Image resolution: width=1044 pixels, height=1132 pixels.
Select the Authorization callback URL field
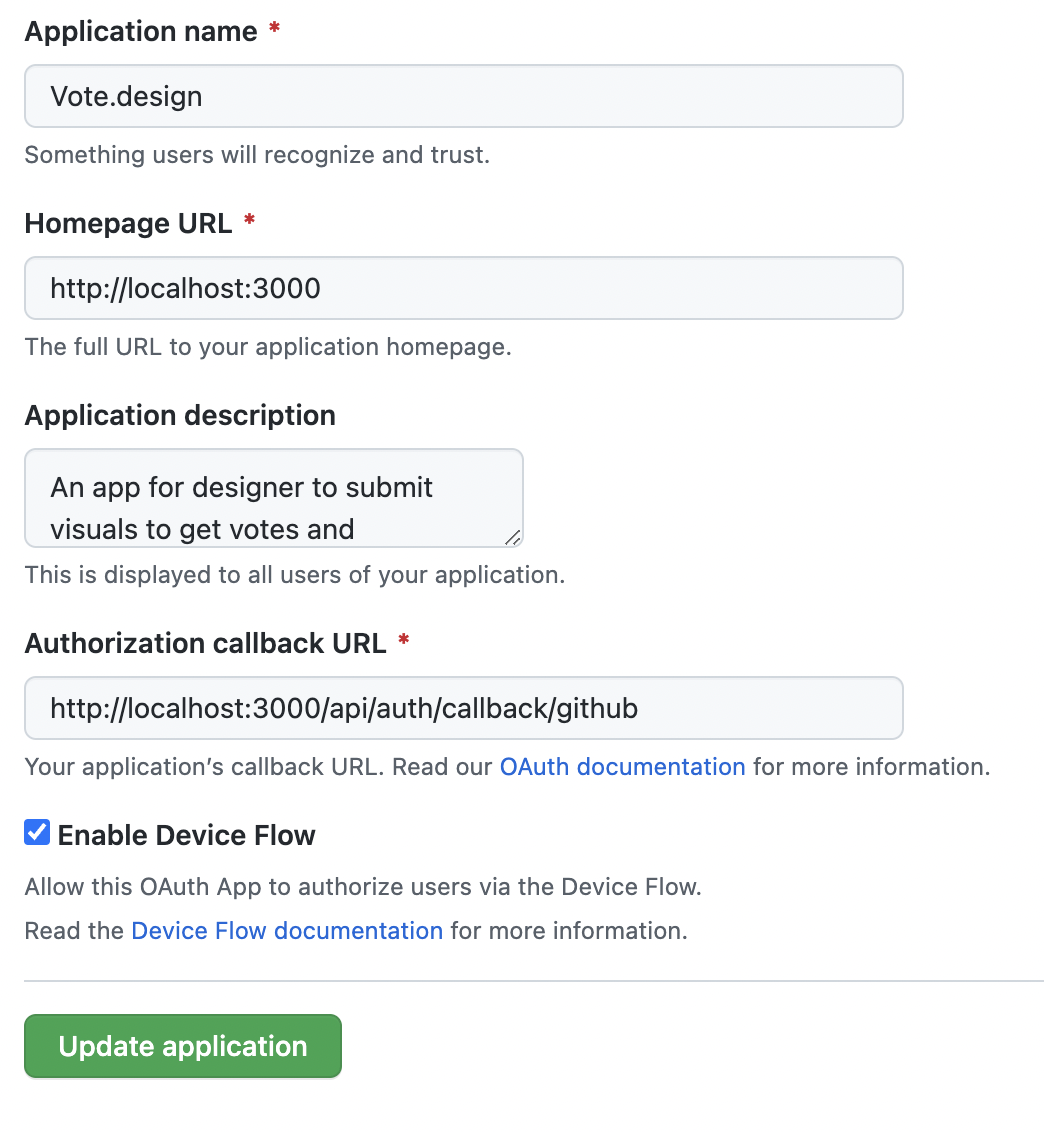pos(463,708)
